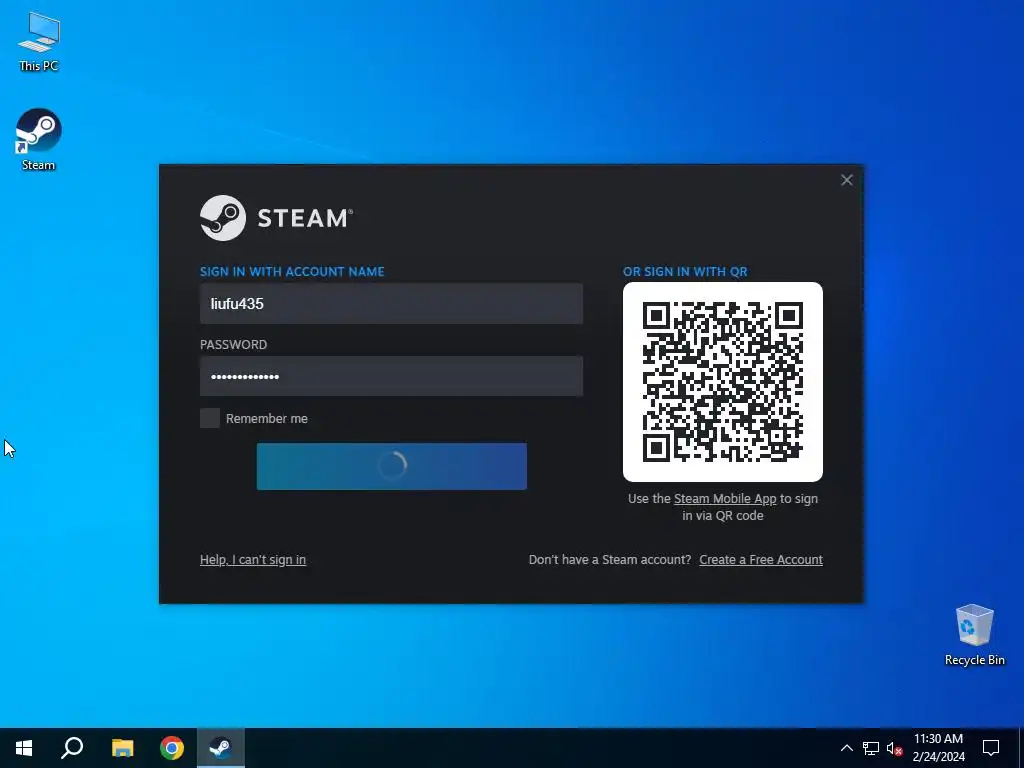The width and height of the screenshot is (1024, 768).
Task: Follow the Steam Mobile App link
Action: coord(725,499)
